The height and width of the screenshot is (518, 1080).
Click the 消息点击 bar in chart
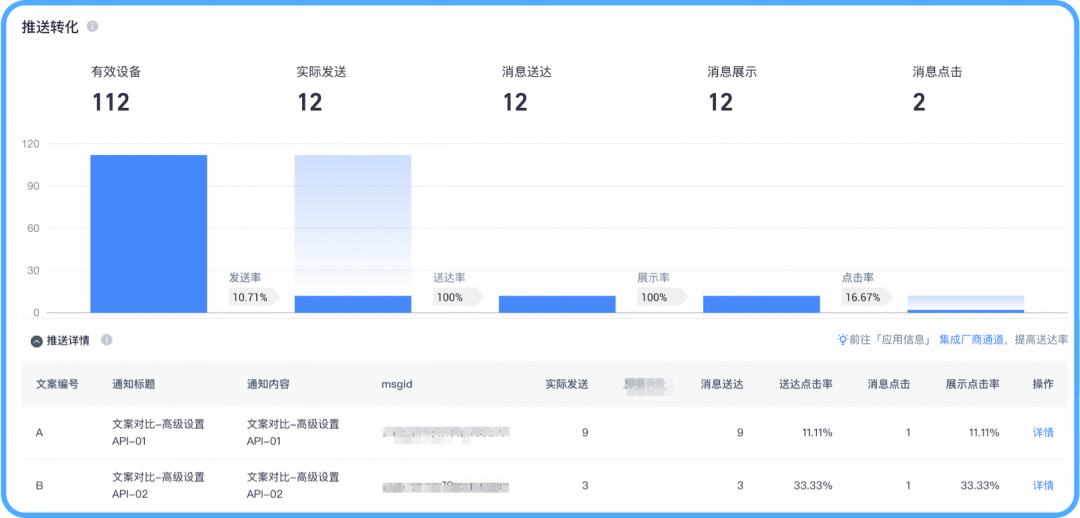tap(966, 311)
